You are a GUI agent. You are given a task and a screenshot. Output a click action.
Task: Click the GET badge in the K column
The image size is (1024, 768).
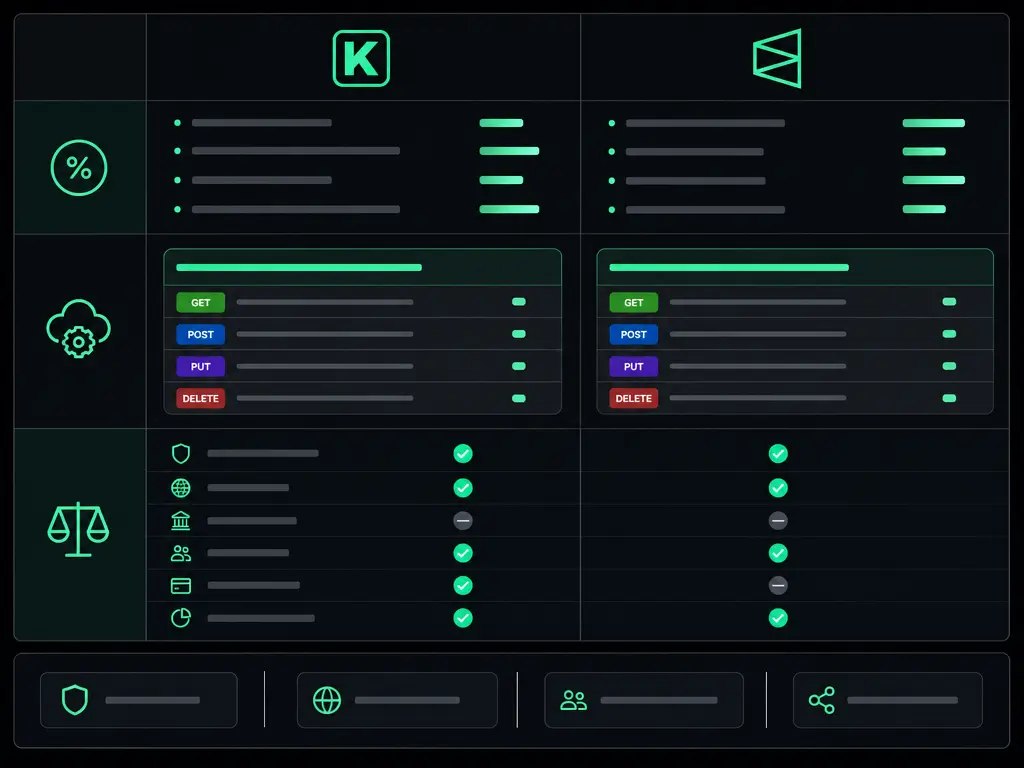200,302
